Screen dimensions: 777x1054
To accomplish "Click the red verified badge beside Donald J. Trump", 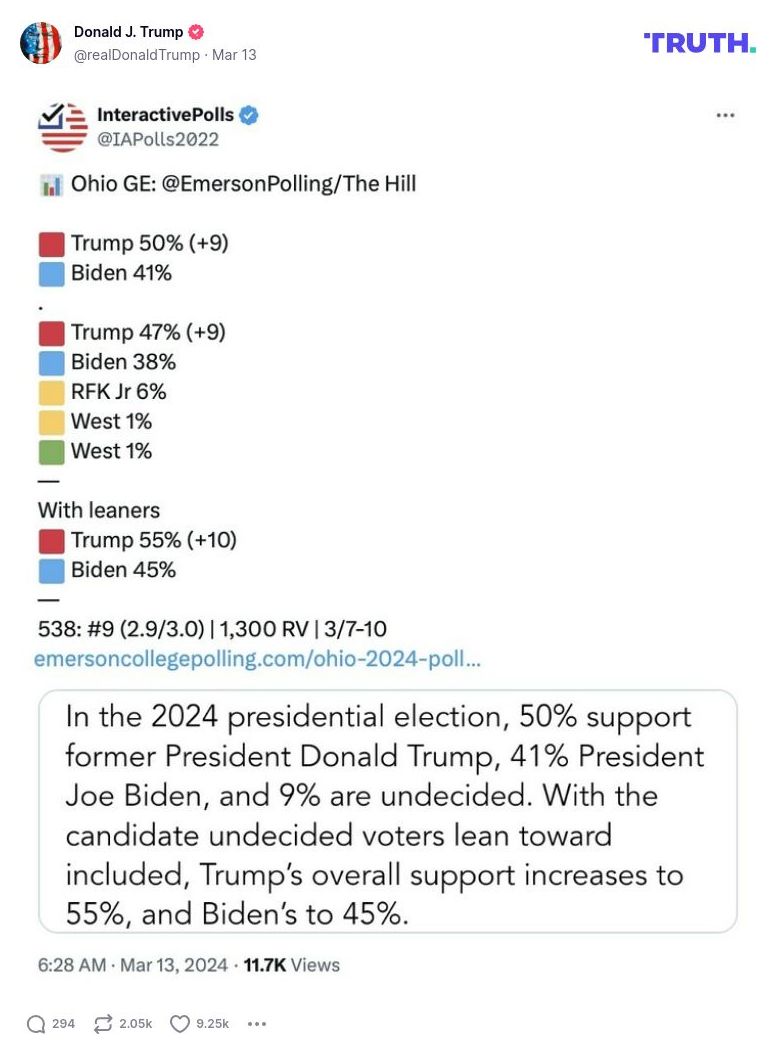I will click(197, 32).
